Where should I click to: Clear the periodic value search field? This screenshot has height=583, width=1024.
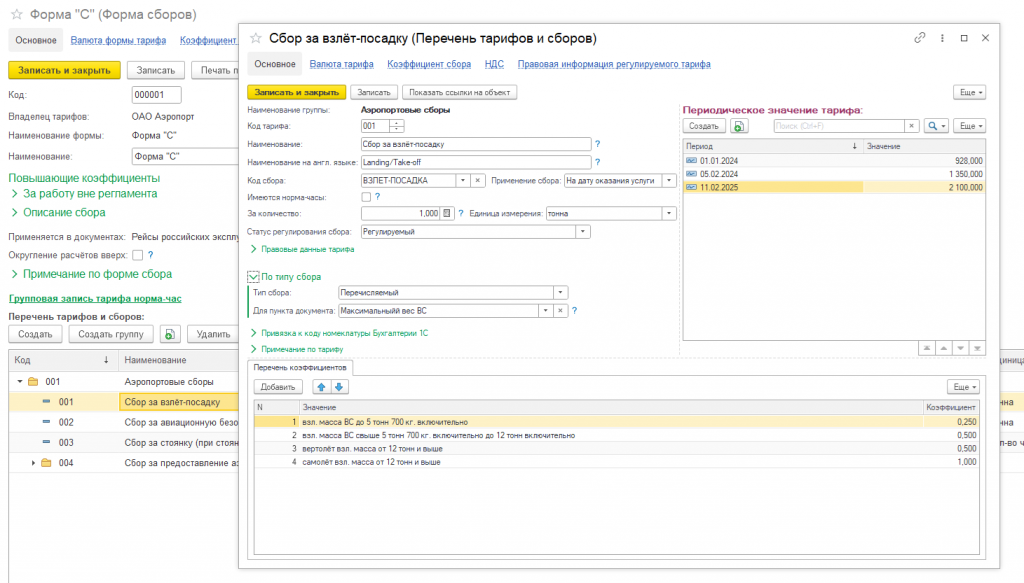tap(912, 126)
